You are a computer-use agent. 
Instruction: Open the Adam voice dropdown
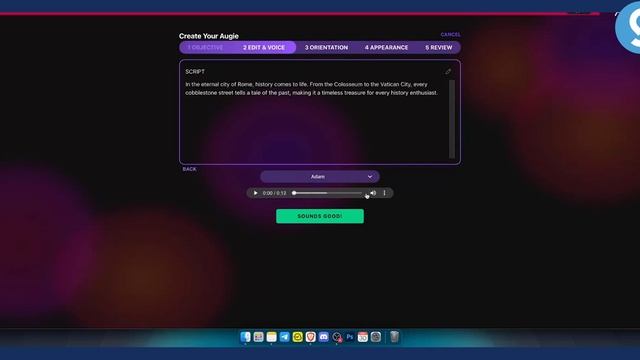pyautogui.click(x=320, y=177)
